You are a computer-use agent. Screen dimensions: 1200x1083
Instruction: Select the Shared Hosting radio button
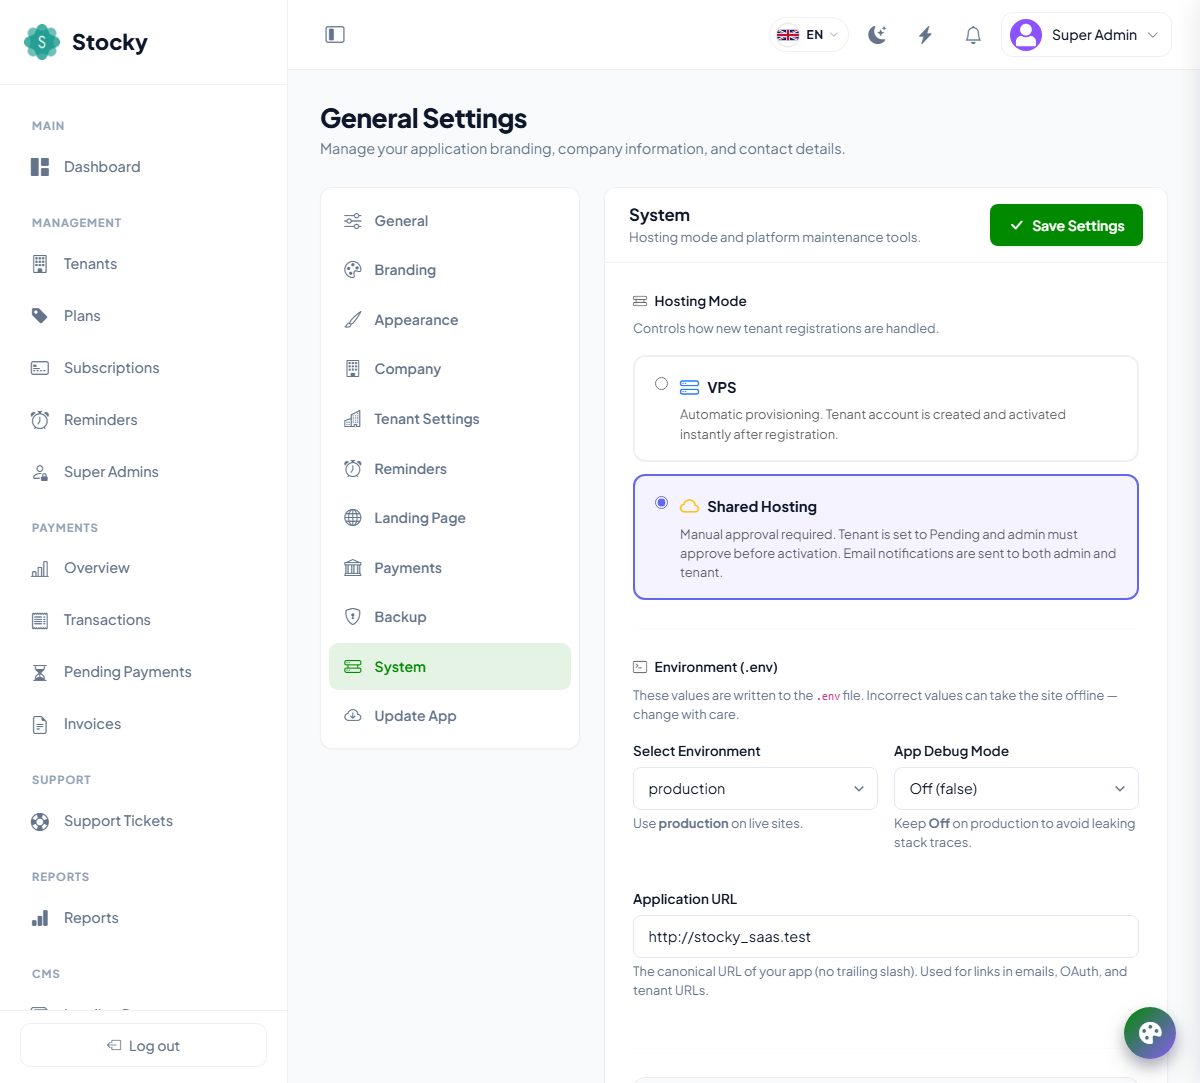pyautogui.click(x=661, y=503)
